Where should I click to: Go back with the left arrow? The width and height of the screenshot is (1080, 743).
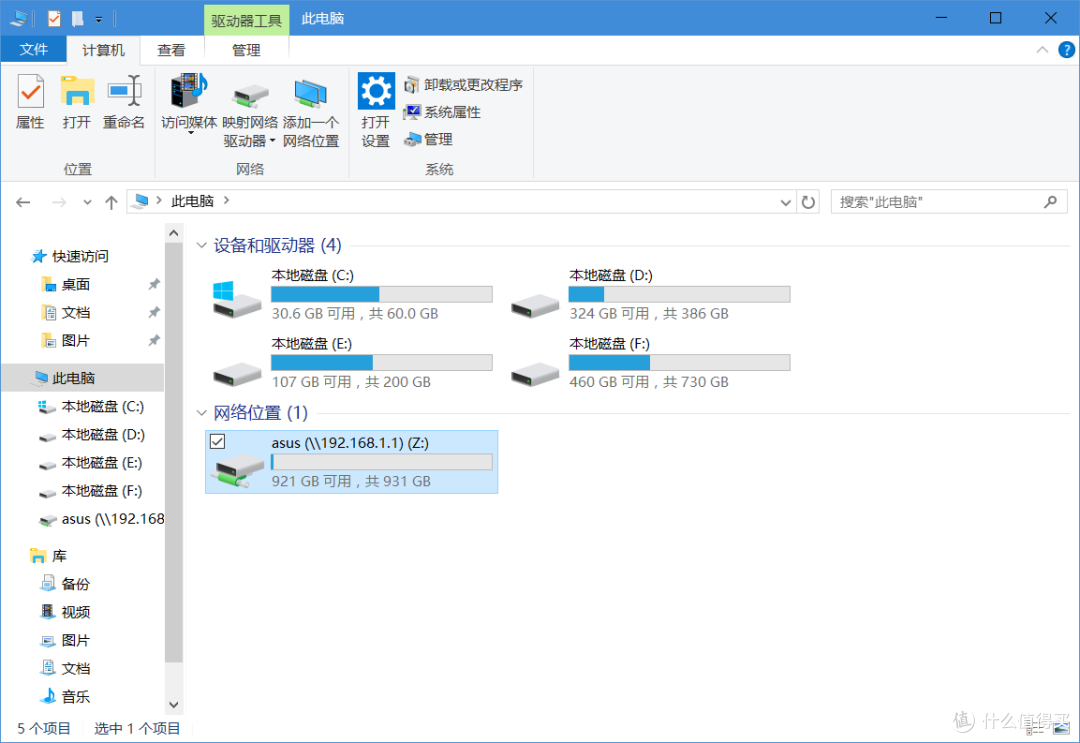coord(23,202)
